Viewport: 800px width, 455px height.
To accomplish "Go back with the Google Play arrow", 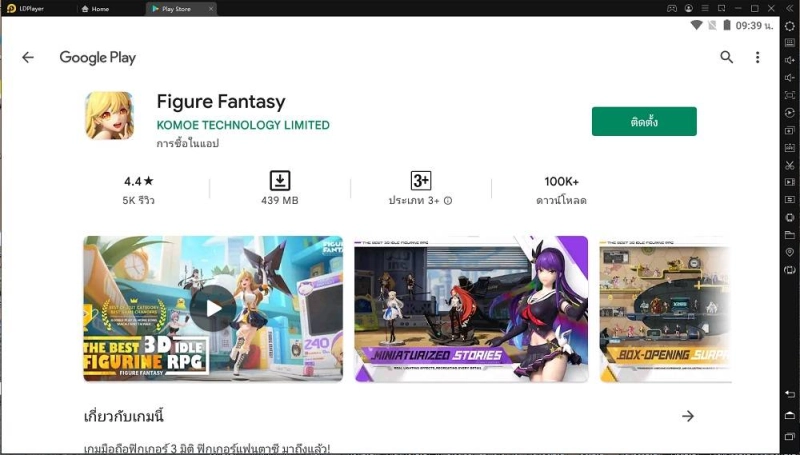I will [x=28, y=57].
